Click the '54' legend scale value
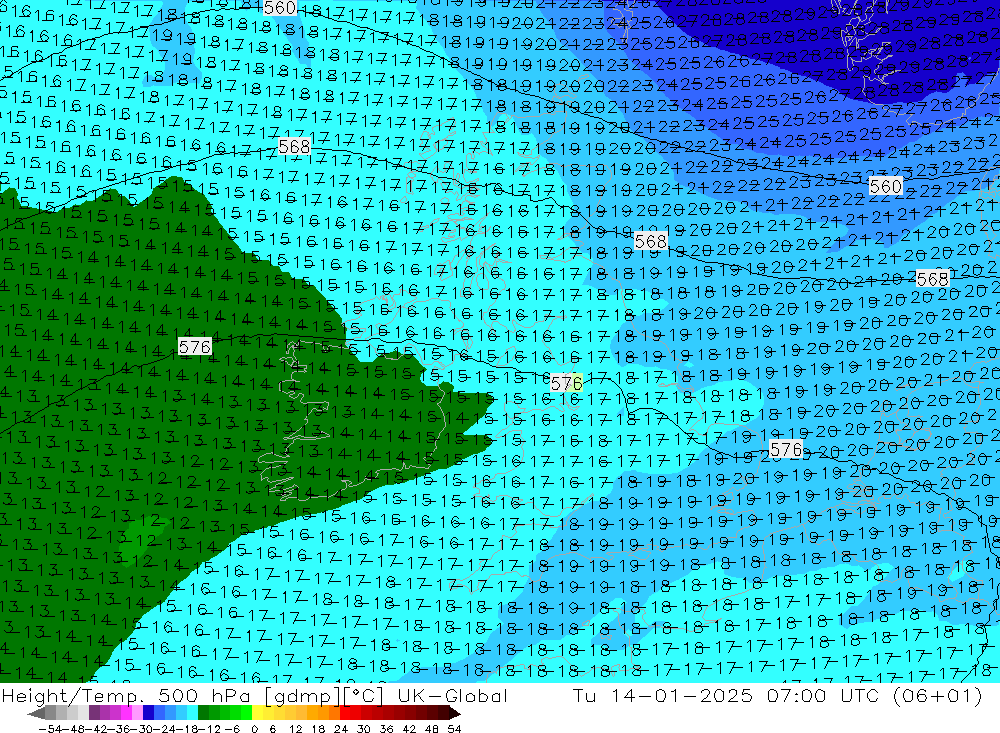Image resolution: width=1000 pixels, height=733 pixels. click(454, 729)
